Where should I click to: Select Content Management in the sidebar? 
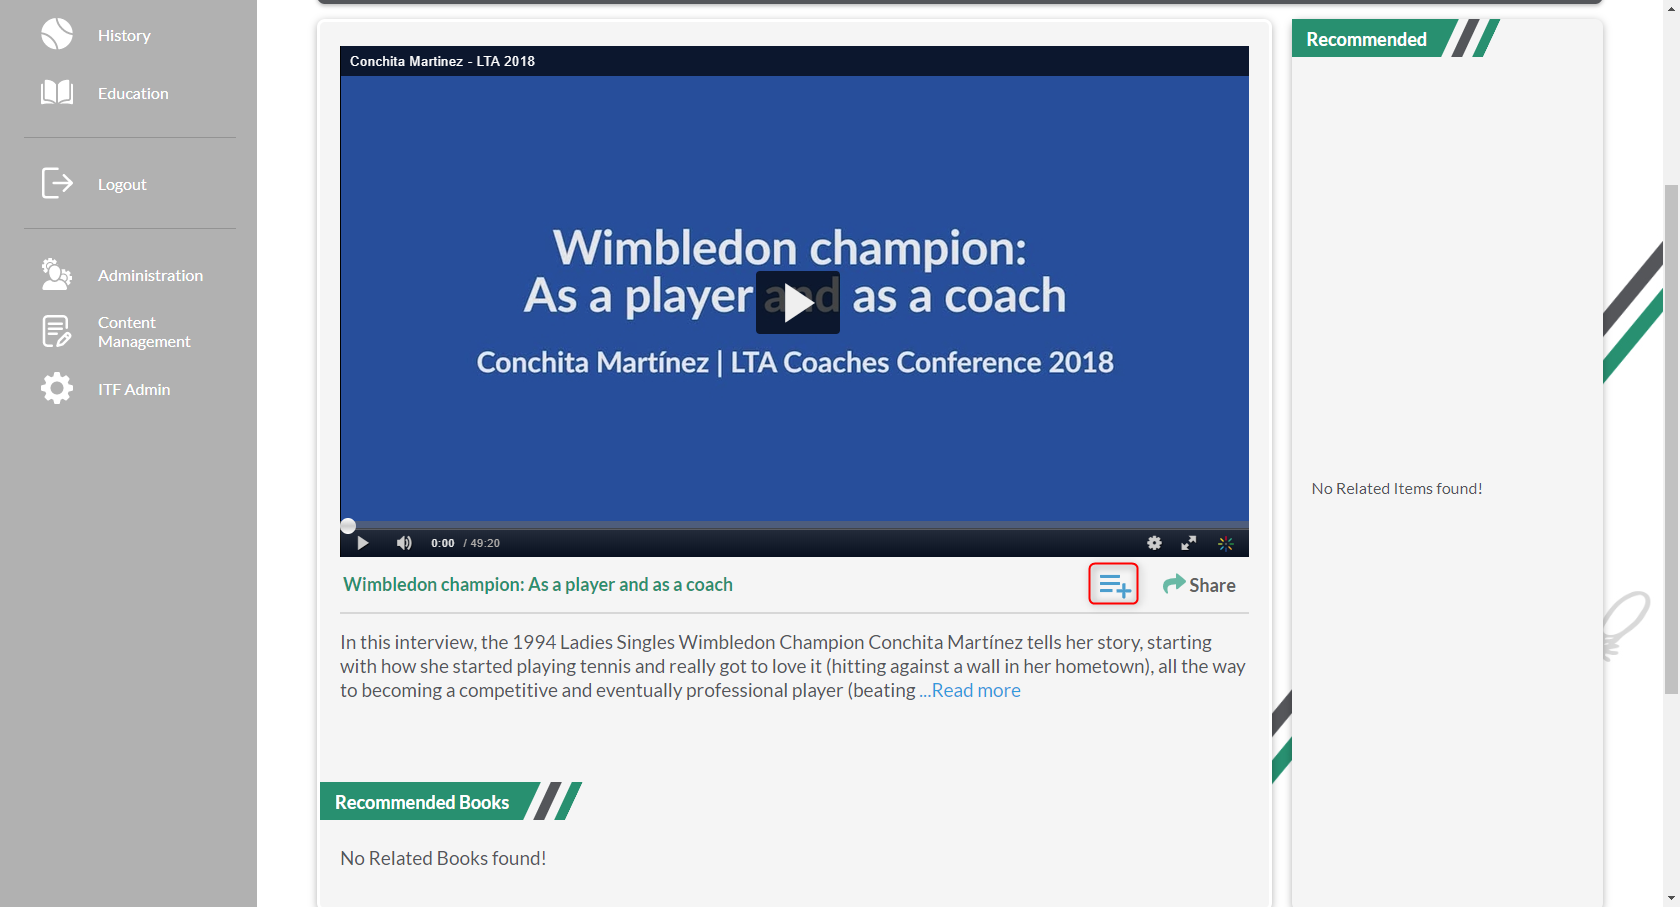[144, 332]
